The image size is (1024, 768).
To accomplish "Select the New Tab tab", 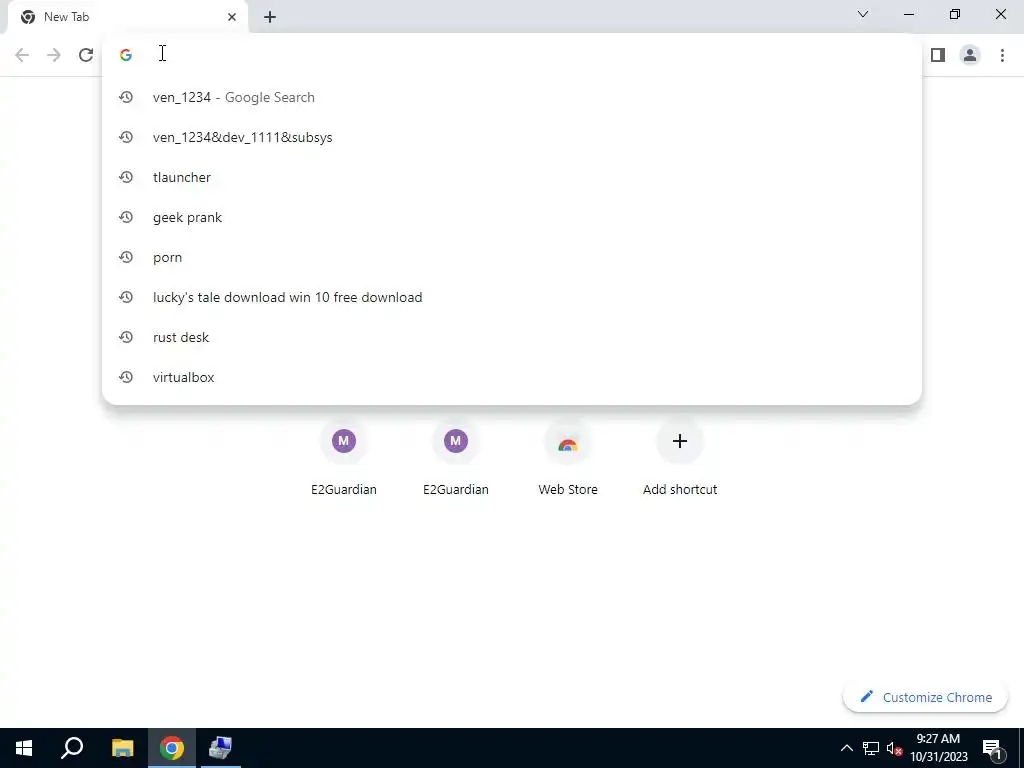I will [127, 17].
